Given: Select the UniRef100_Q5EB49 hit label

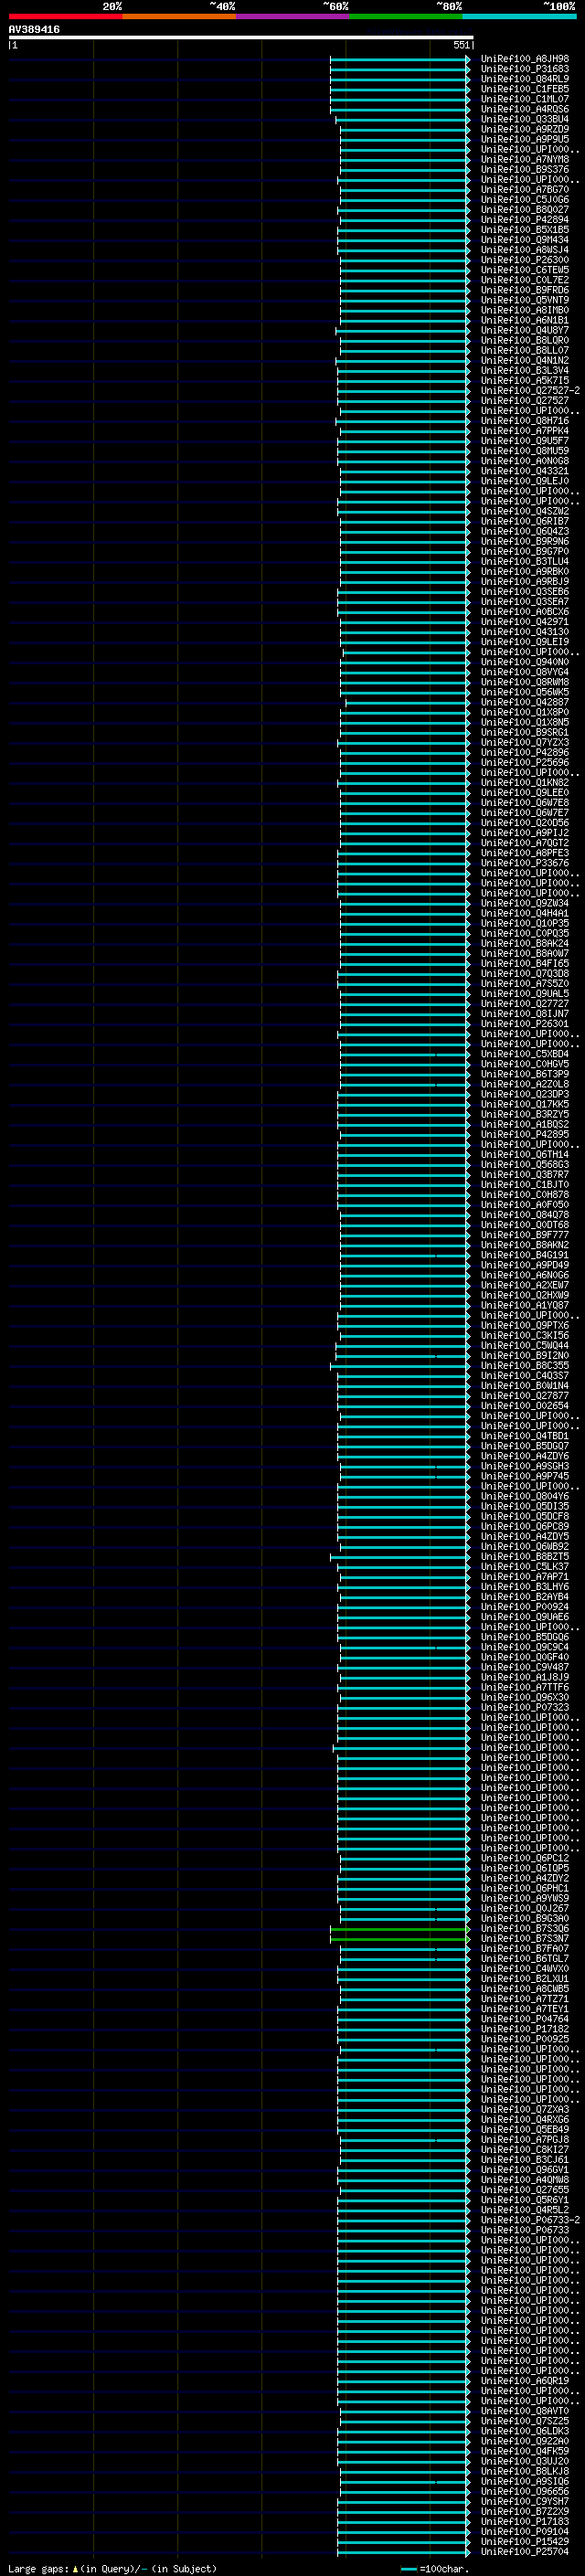Looking at the screenshot, I should click(524, 2130).
